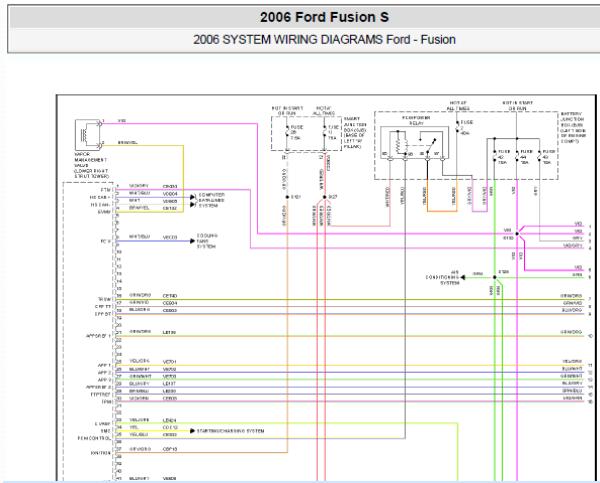
Task: Click the TPM pin label
Action: [106, 402]
